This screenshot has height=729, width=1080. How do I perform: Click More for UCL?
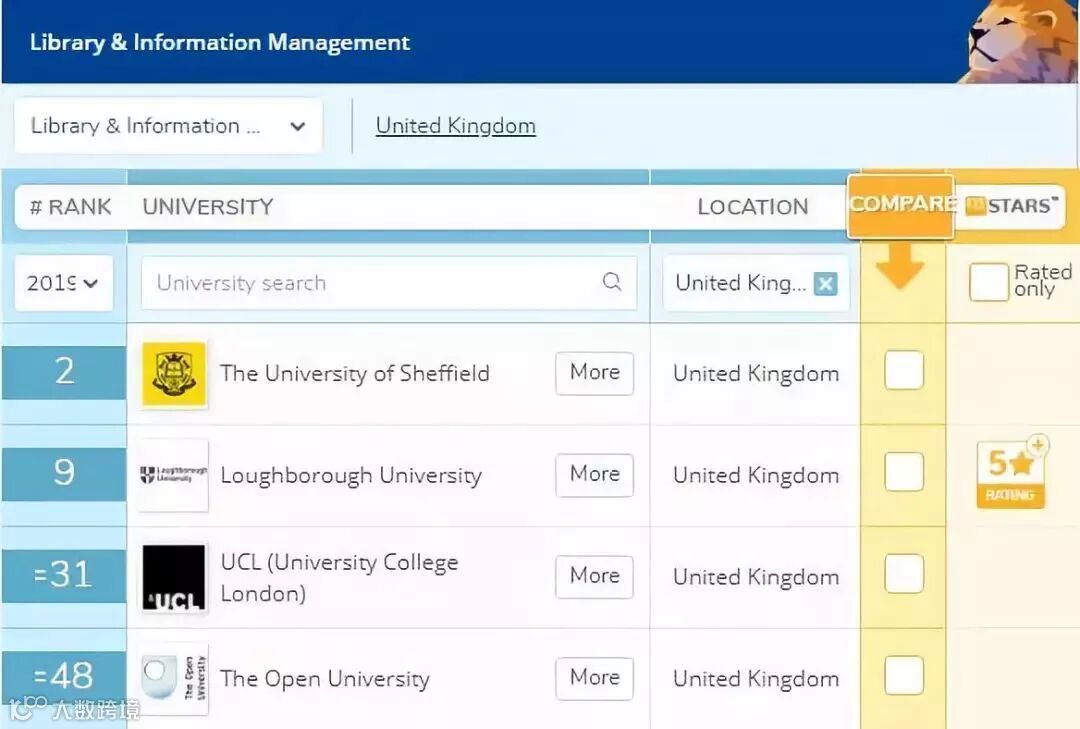[x=594, y=577]
